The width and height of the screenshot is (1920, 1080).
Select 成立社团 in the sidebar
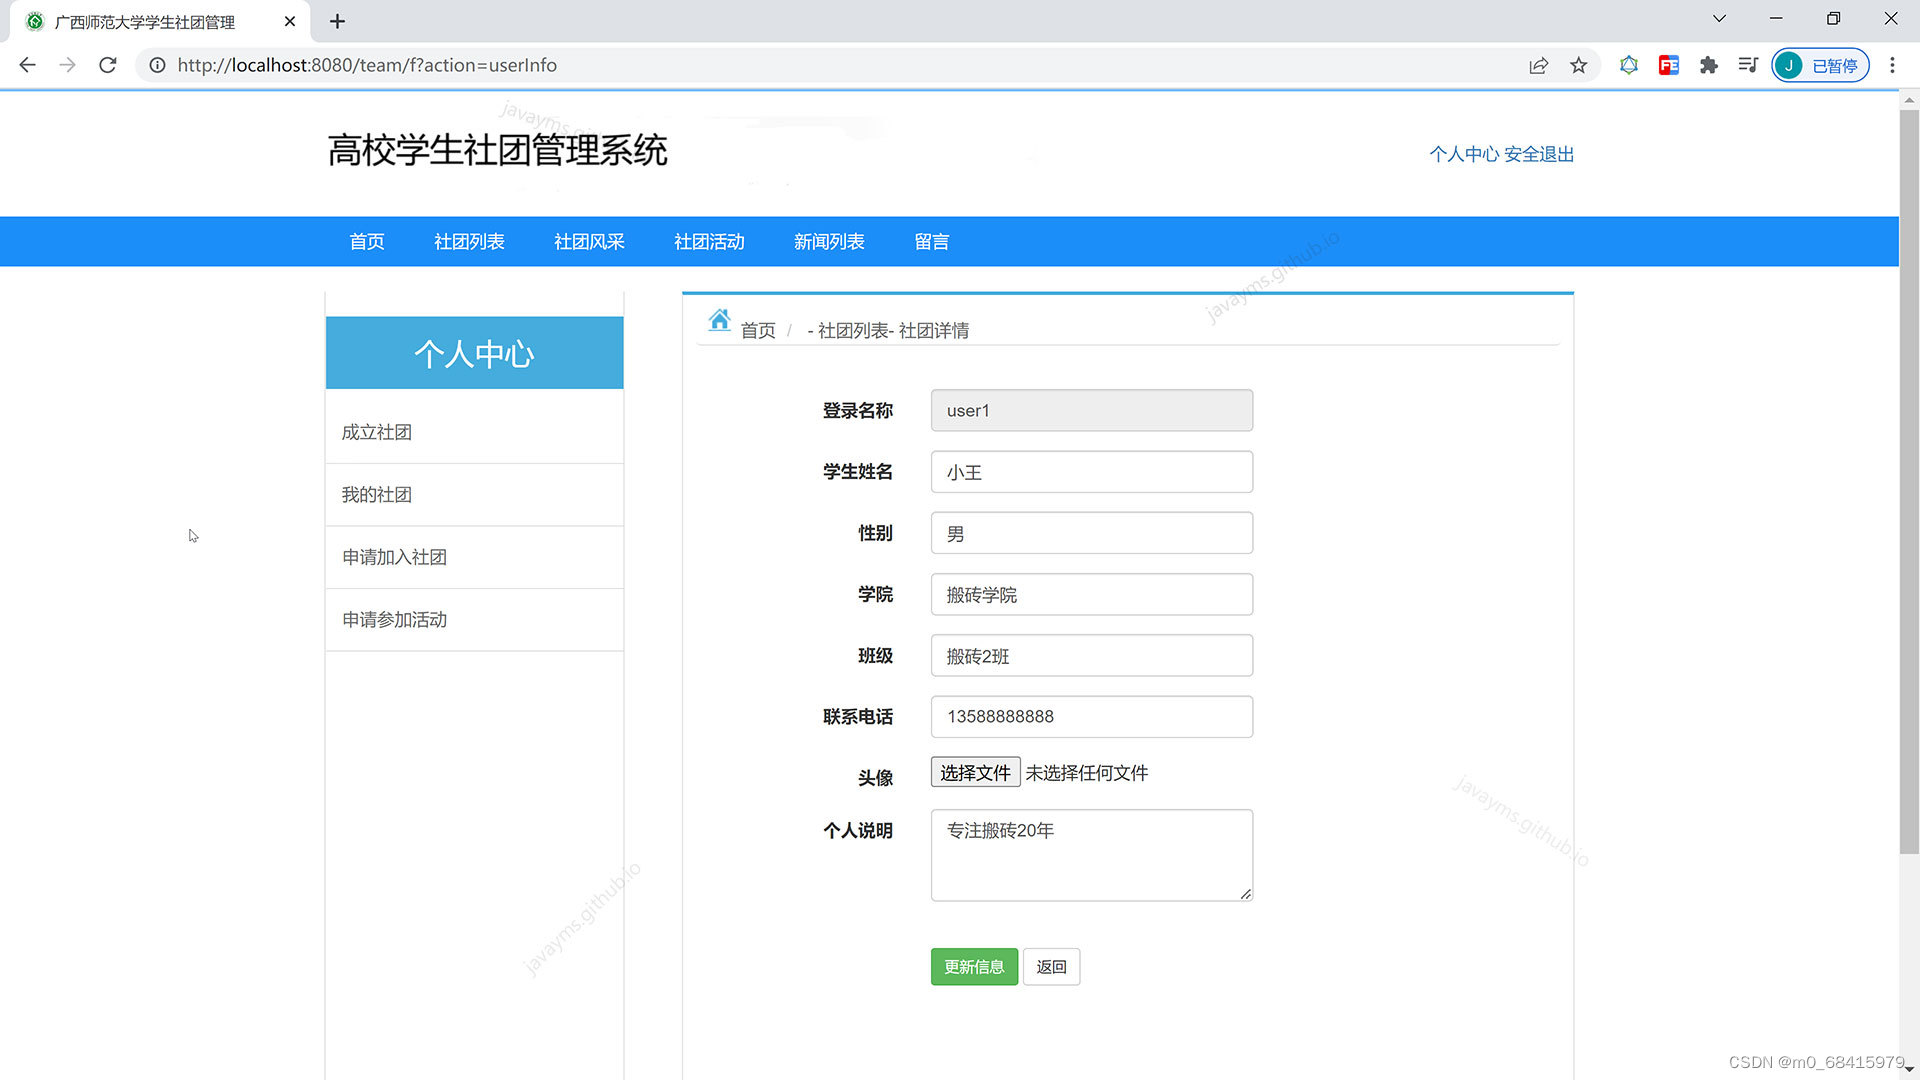coord(377,432)
